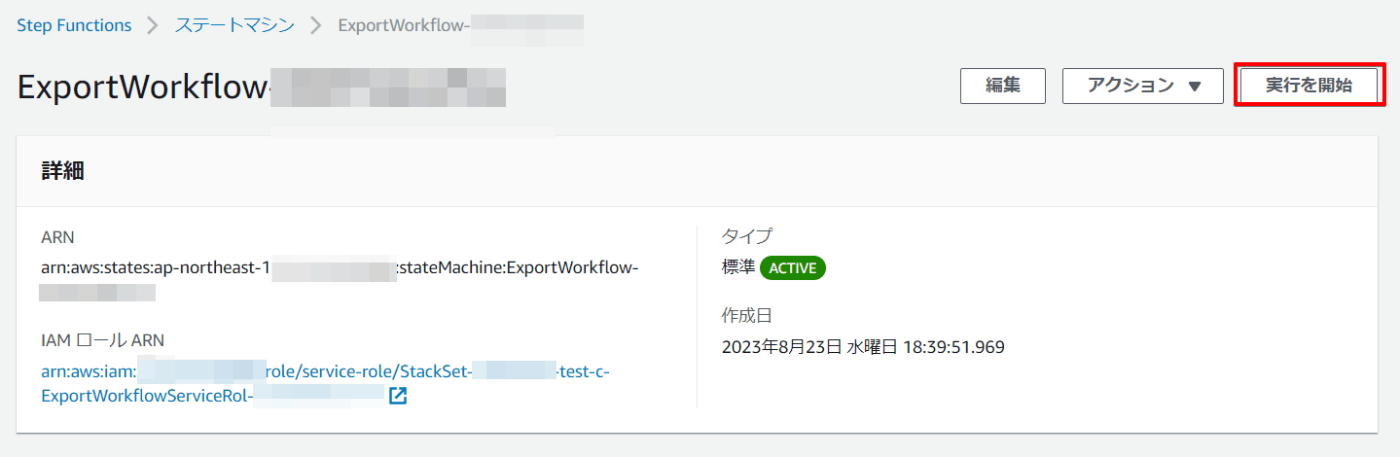Click the 詳細 section header
The width and height of the screenshot is (1400, 457).
coord(62,171)
